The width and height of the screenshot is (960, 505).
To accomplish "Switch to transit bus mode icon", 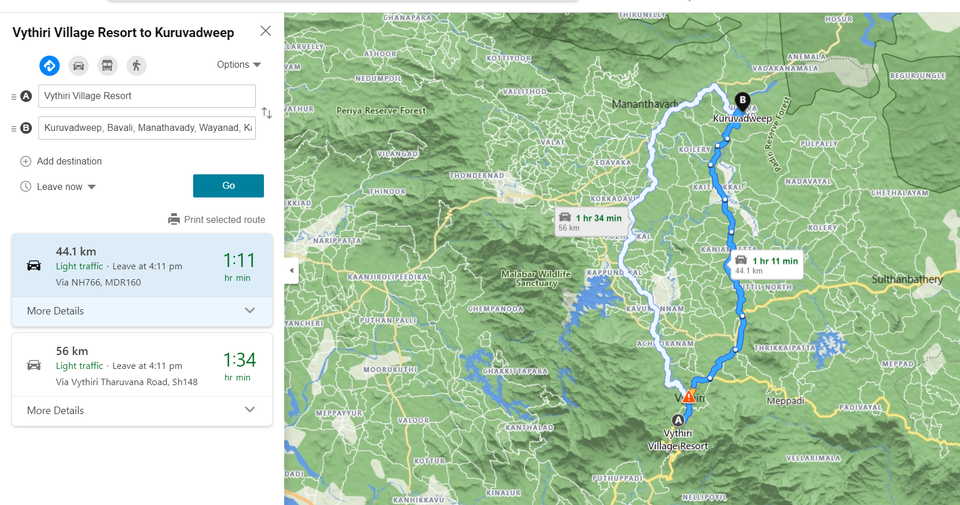I will pos(107,65).
